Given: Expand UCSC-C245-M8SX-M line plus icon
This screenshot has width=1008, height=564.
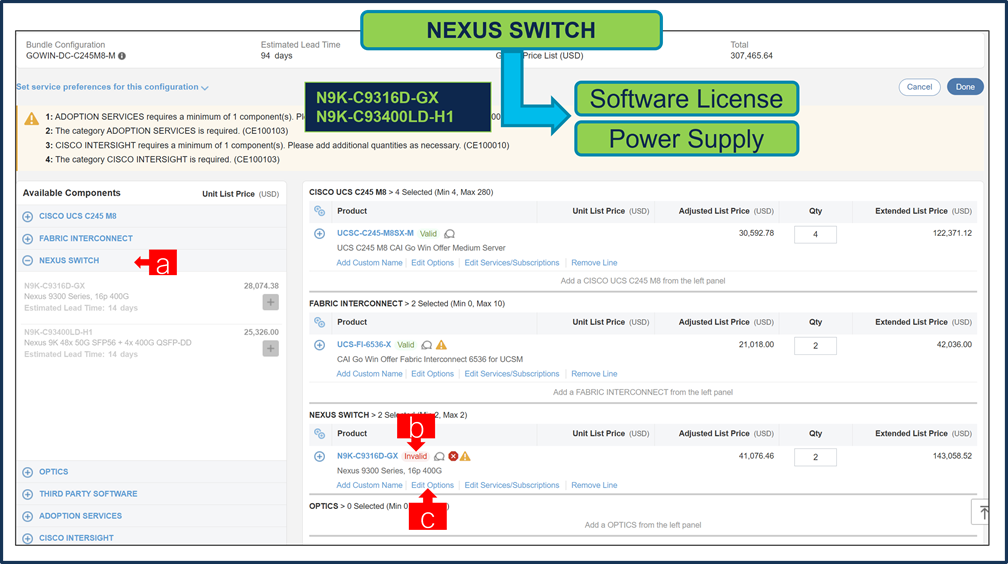Looking at the screenshot, I should pyautogui.click(x=320, y=233).
